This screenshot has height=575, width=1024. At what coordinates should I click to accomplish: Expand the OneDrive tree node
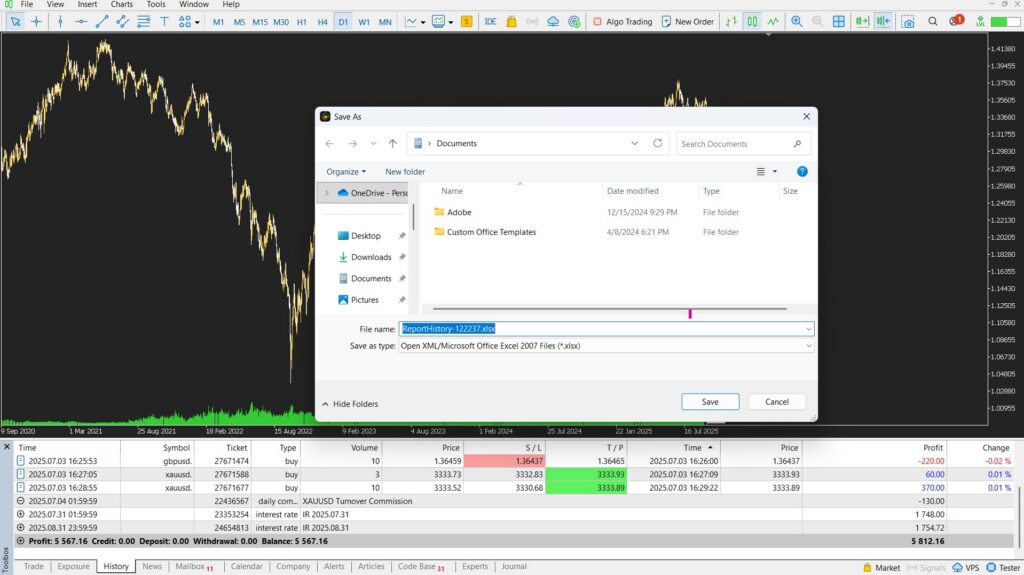pyautogui.click(x=327, y=193)
